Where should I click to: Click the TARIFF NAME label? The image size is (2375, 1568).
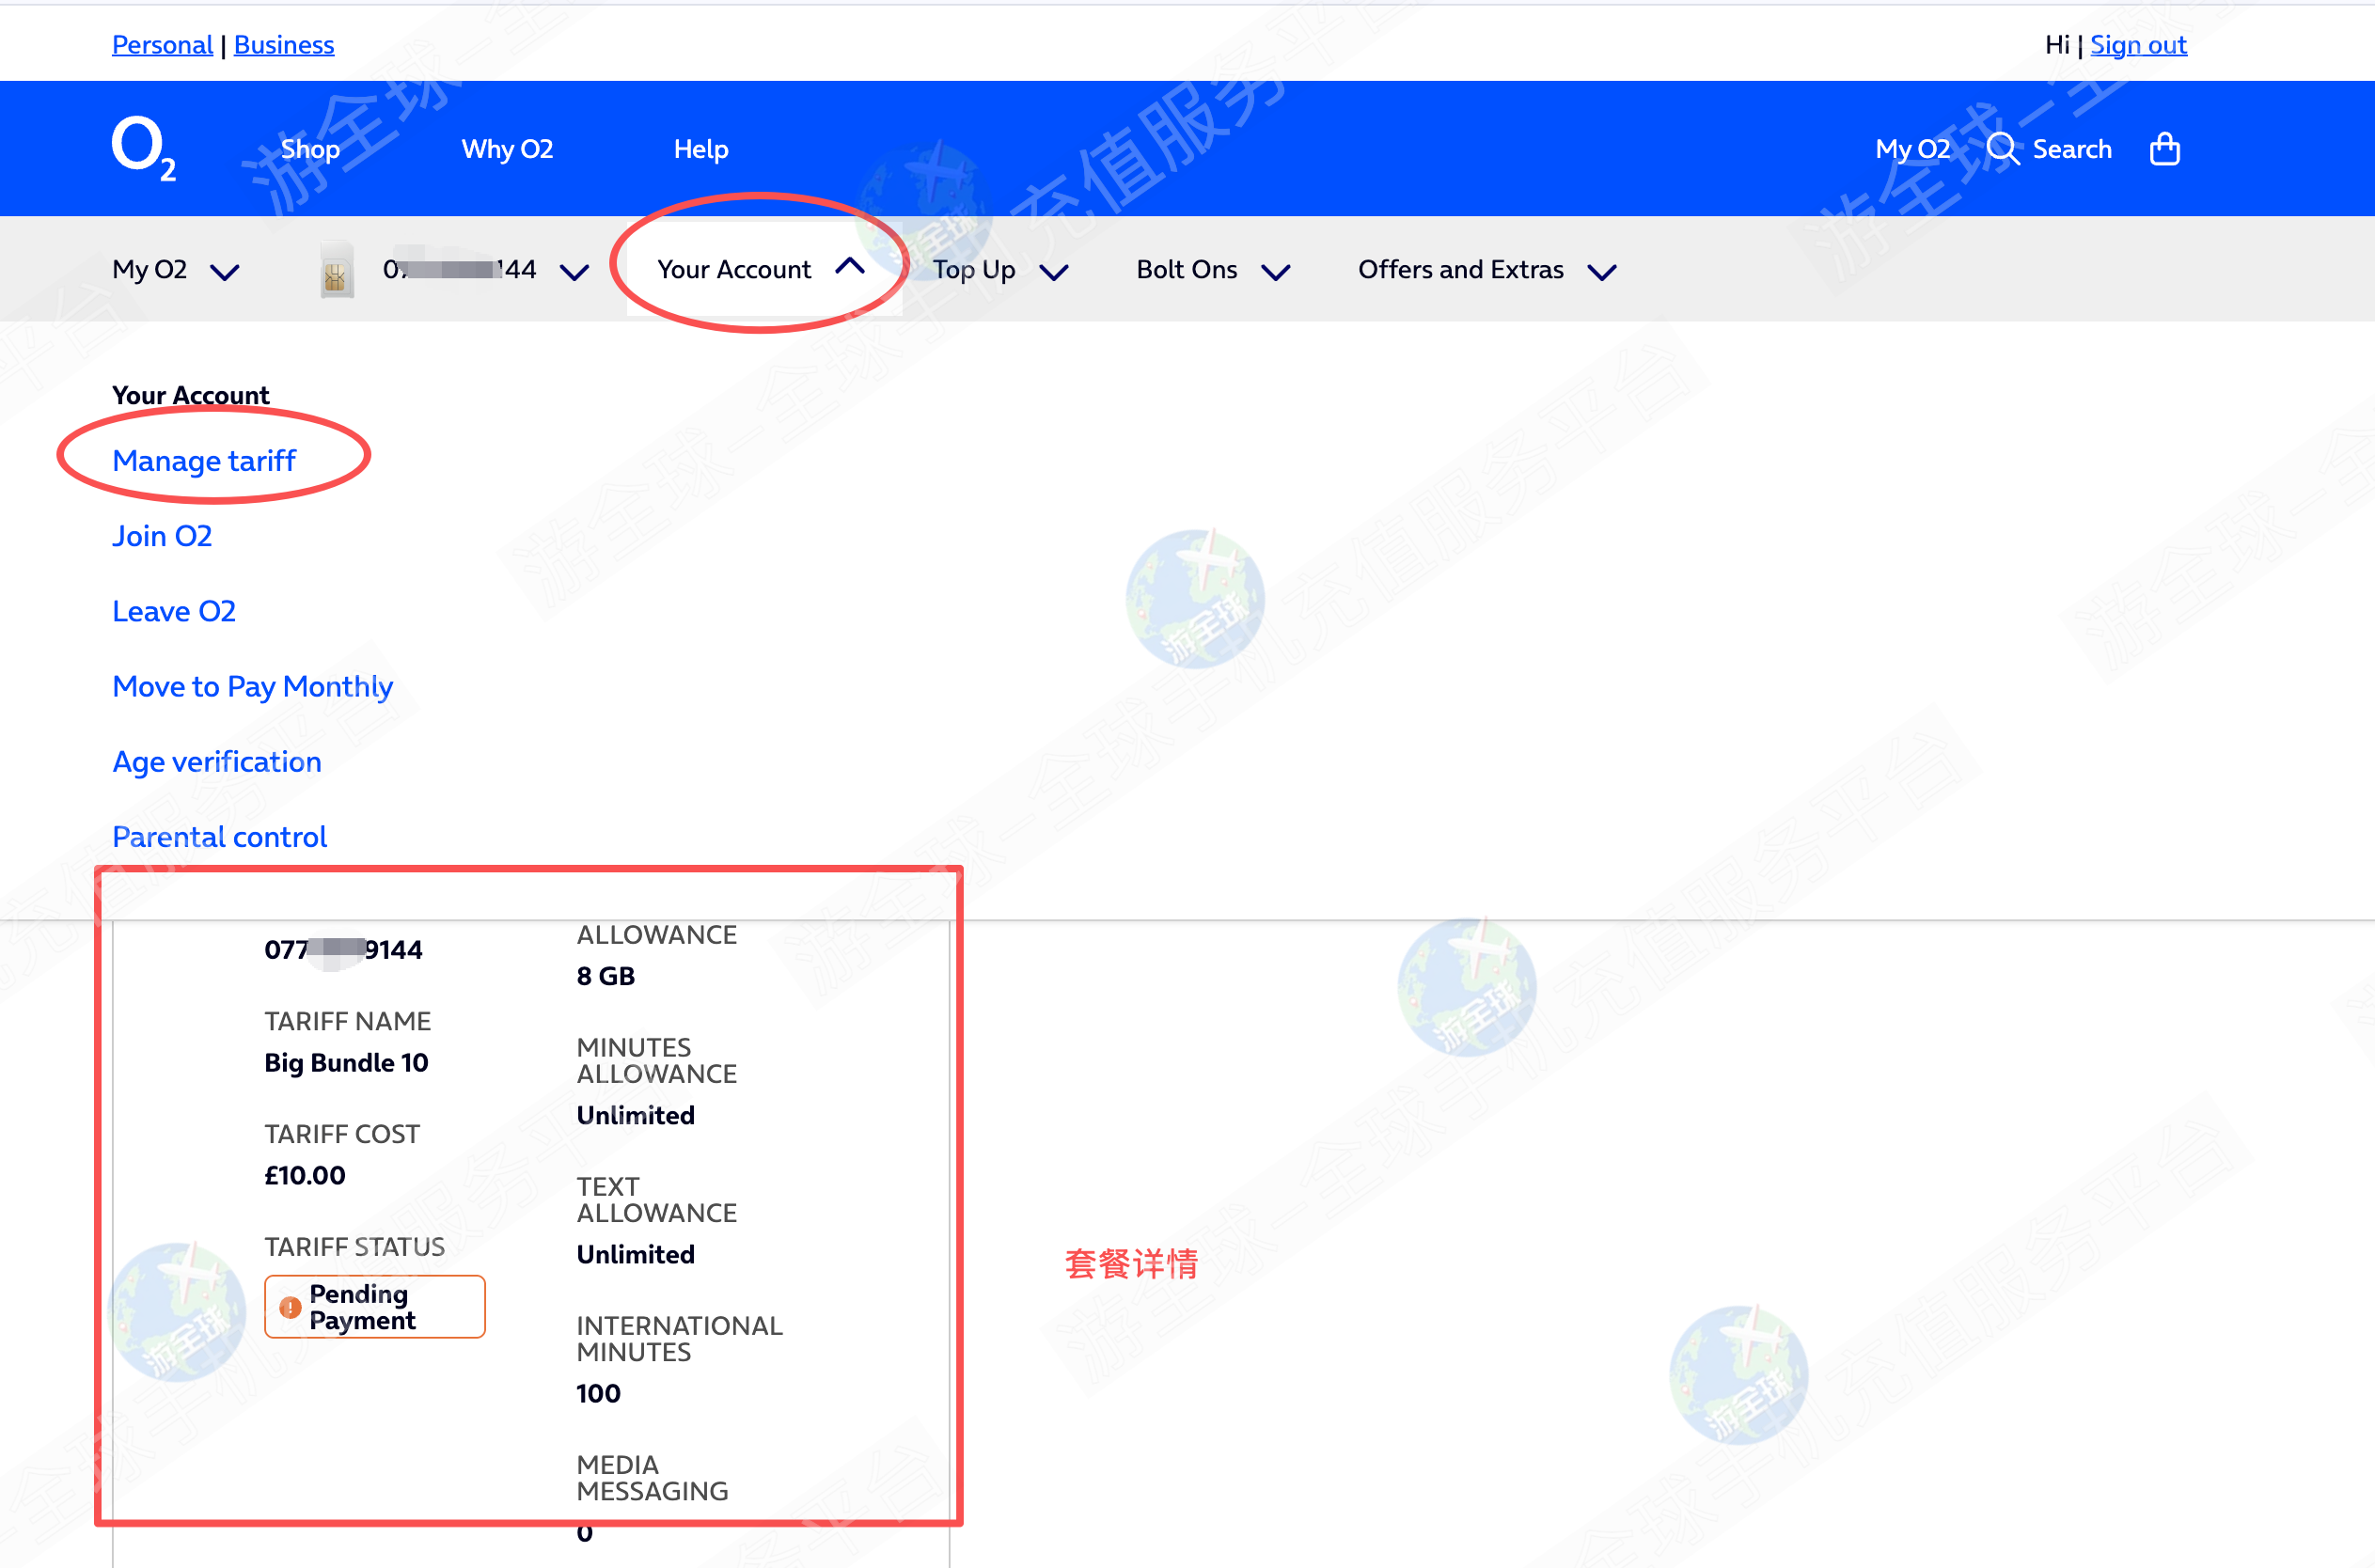click(347, 1021)
